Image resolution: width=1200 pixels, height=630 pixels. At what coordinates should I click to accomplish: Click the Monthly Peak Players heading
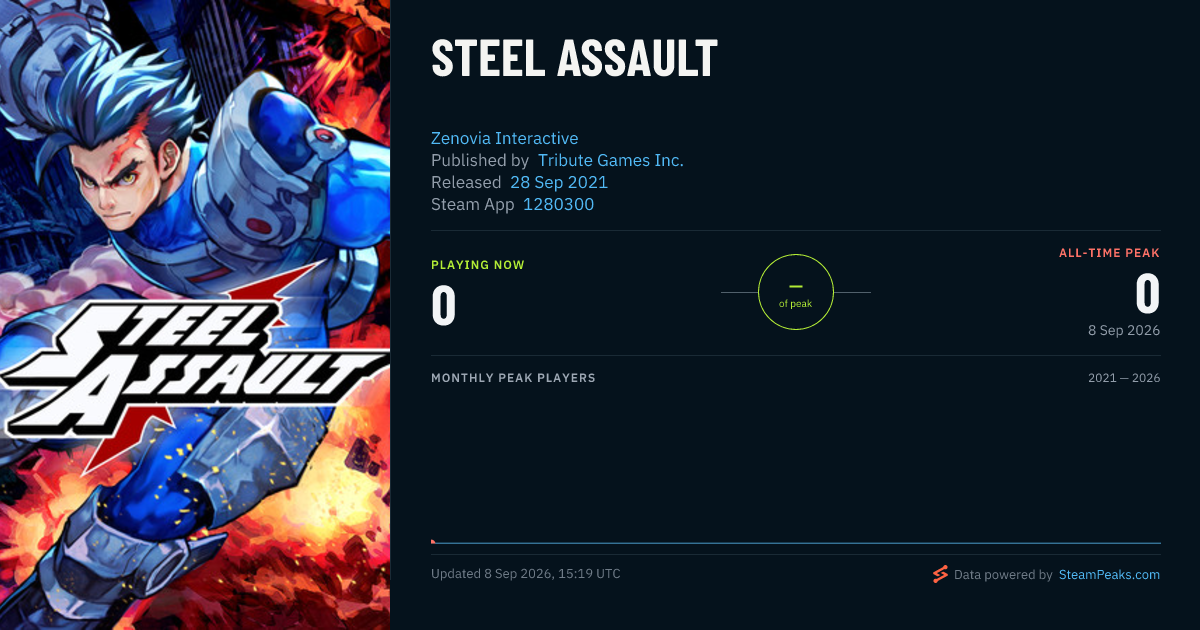513,378
